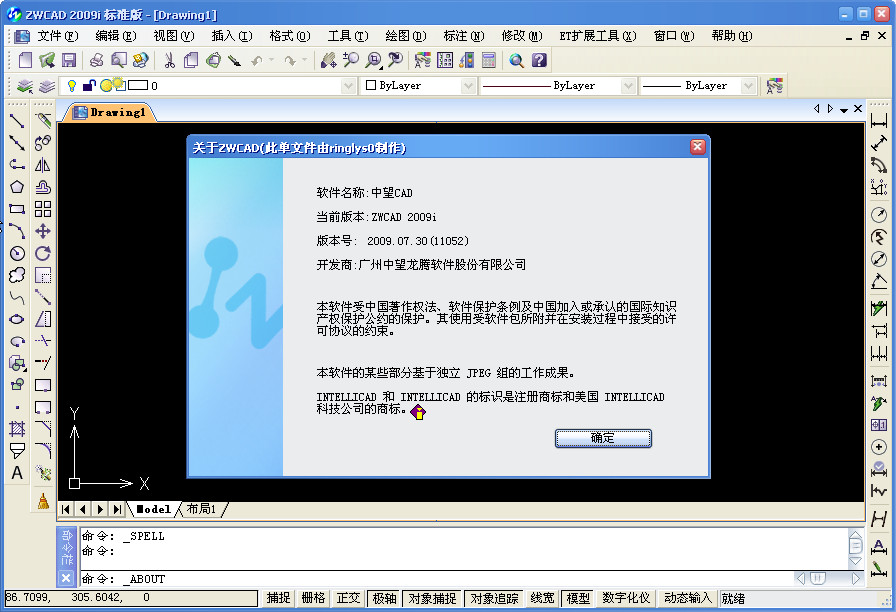The width and height of the screenshot is (896, 612).
Task: Toggle 极轴 polar tracking
Action: pos(385,598)
